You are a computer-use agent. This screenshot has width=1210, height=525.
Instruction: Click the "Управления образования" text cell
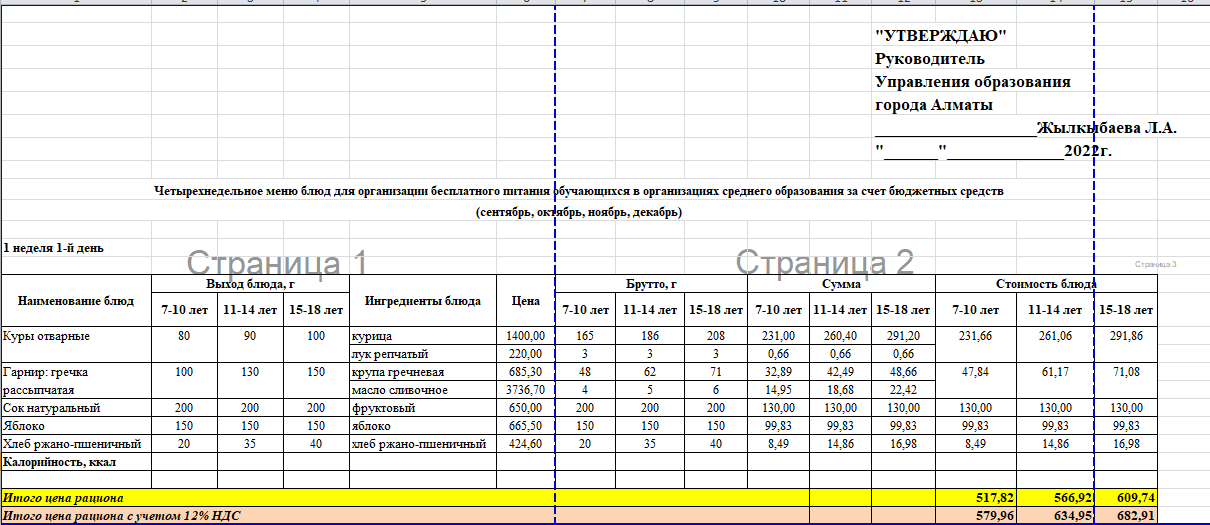[x=972, y=83]
